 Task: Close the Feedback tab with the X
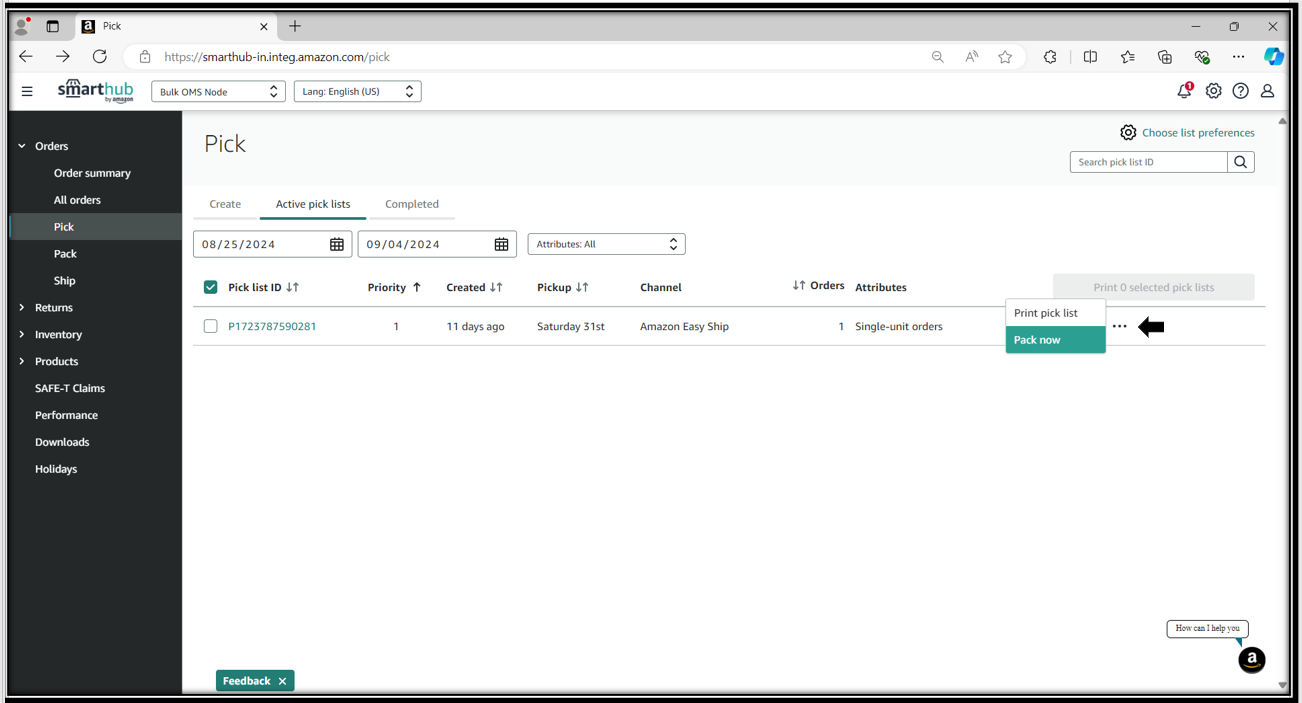[x=283, y=681]
